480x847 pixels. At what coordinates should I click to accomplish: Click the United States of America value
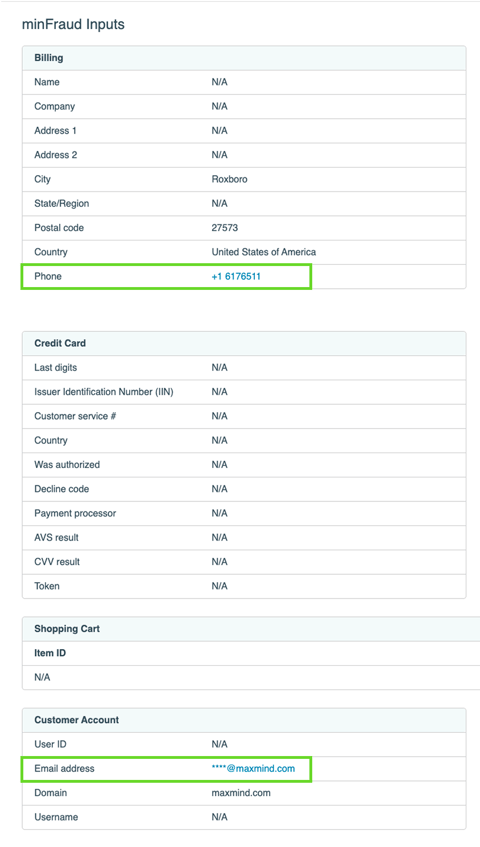[263, 252]
